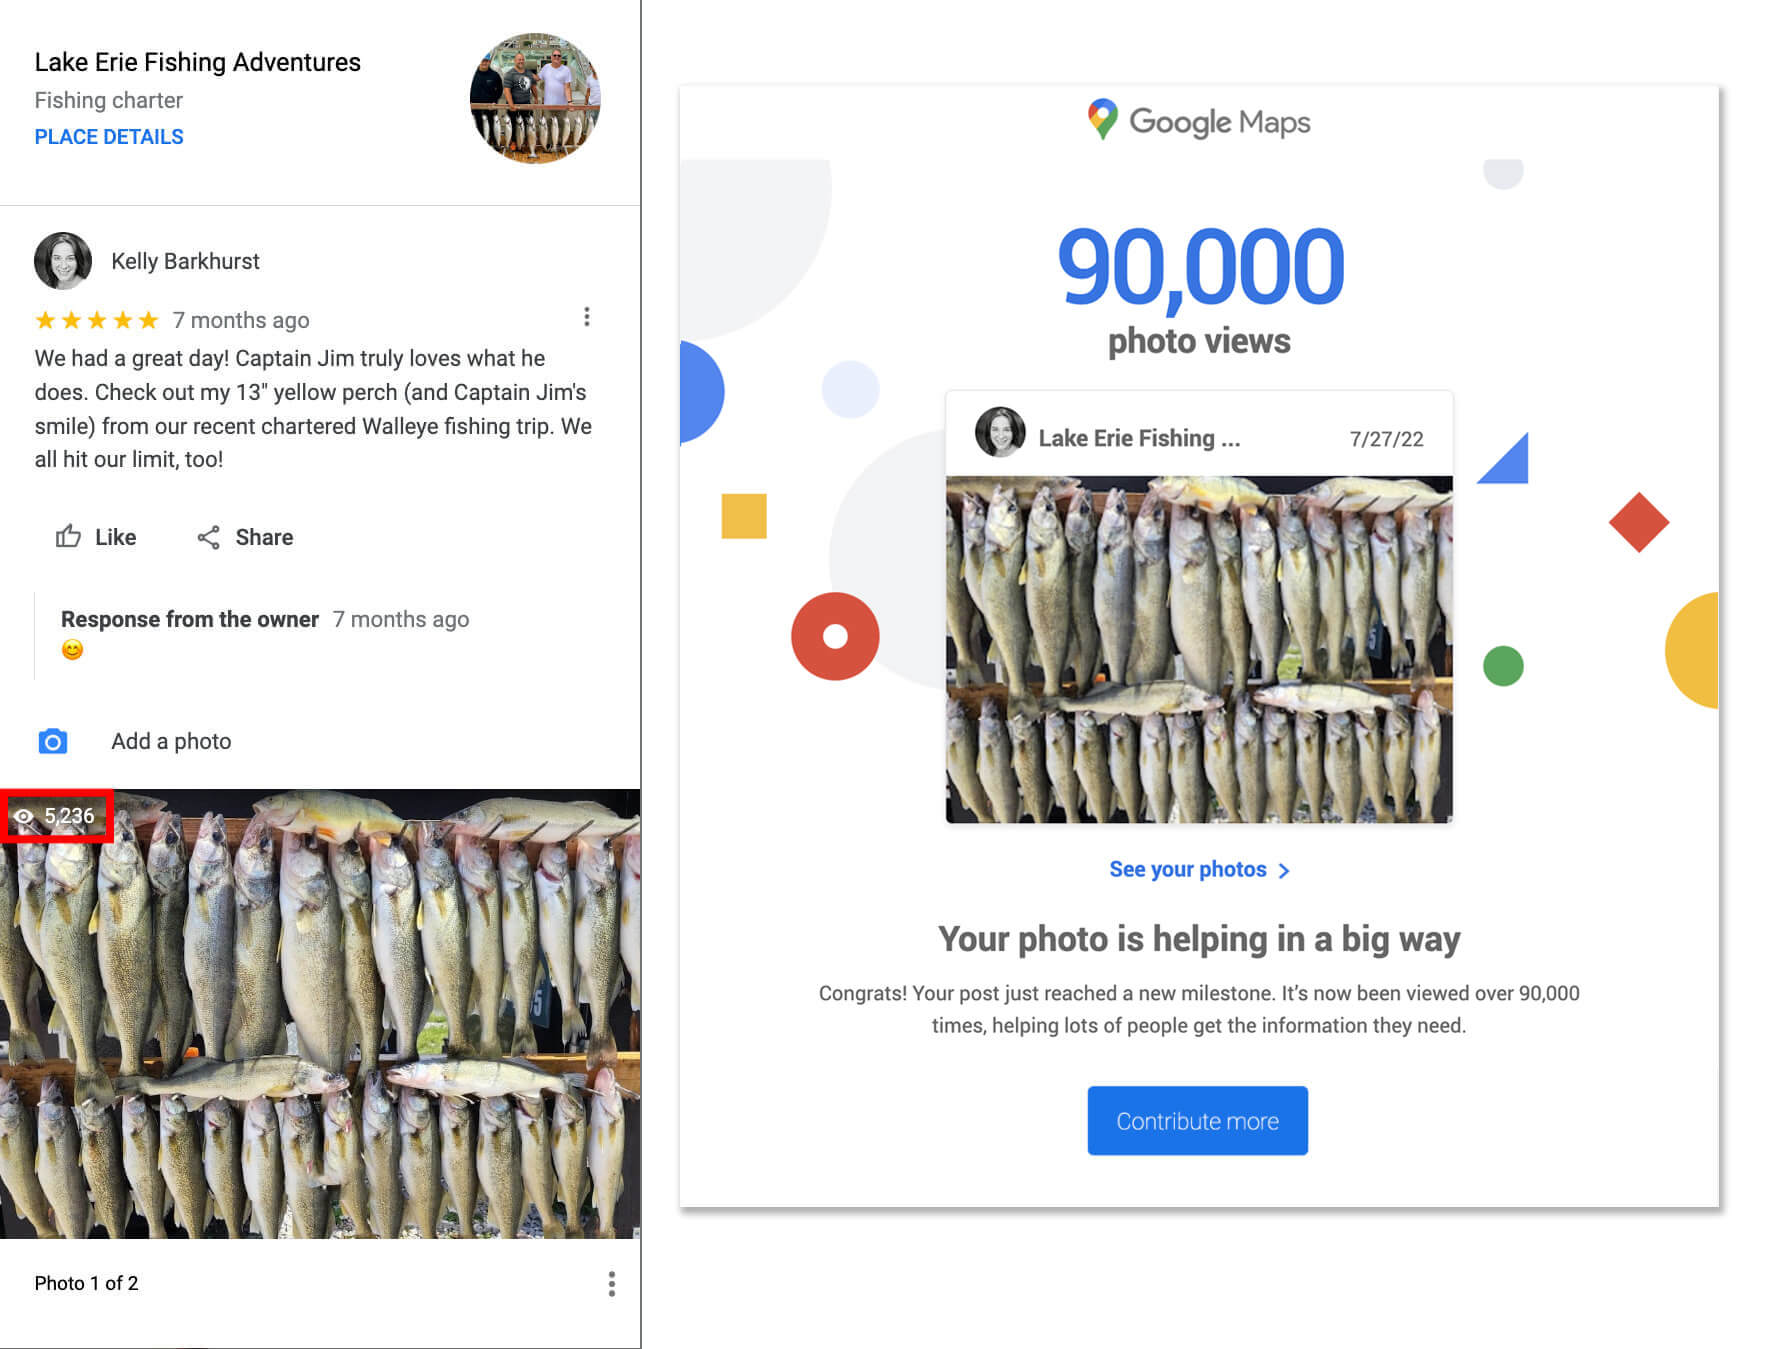Viewport: 1774px width, 1349px height.
Task: Click the Share icon
Action: click(208, 537)
